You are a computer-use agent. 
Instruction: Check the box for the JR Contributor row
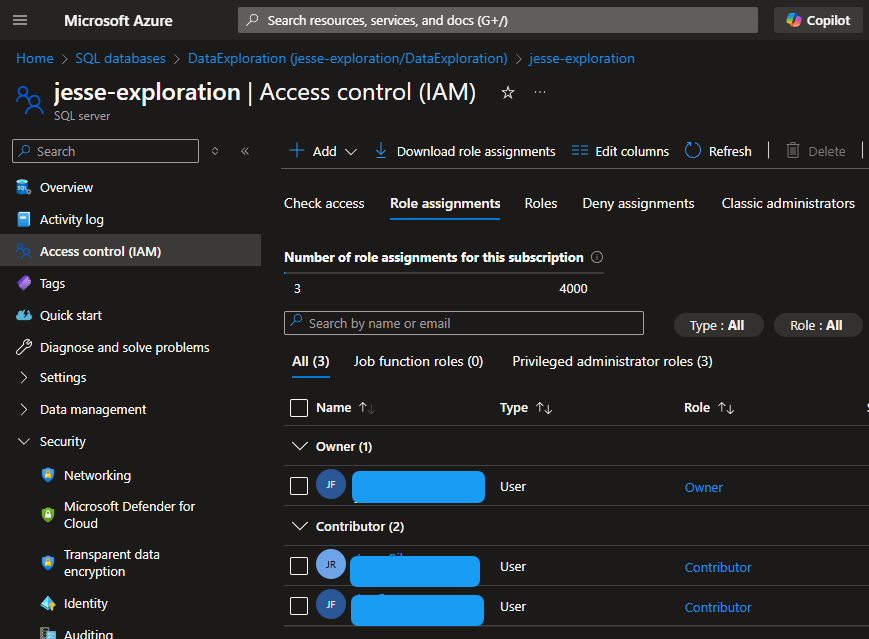[x=299, y=566]
